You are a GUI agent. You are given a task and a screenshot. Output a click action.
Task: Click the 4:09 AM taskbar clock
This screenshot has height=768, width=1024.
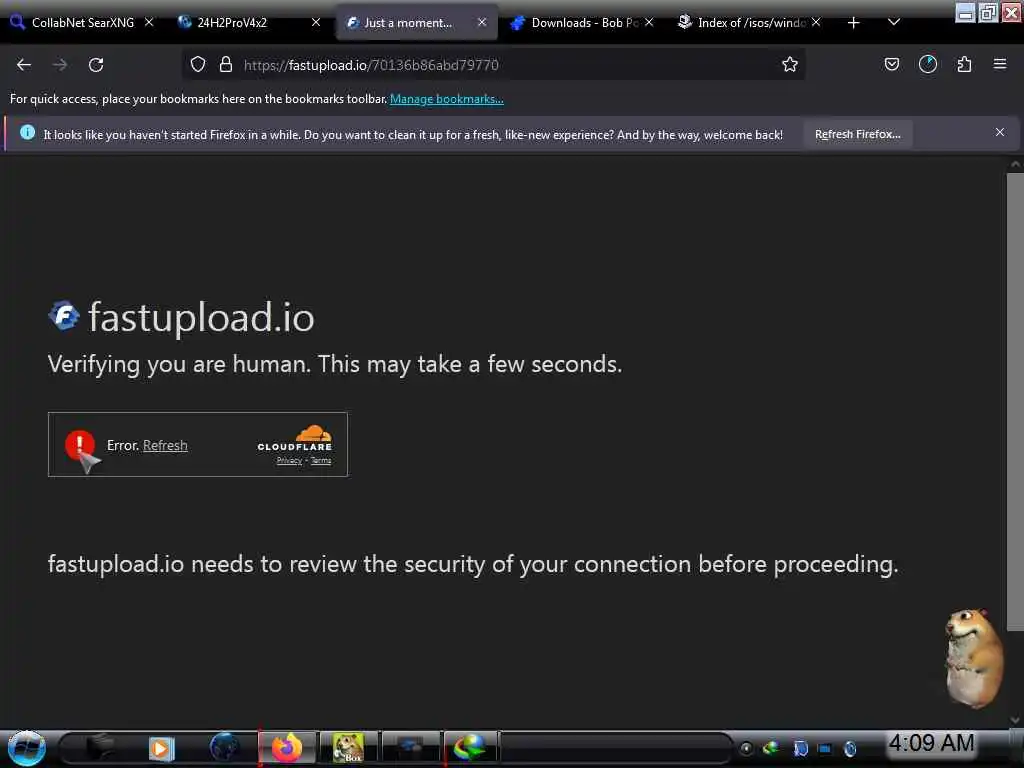click(931, 743)
